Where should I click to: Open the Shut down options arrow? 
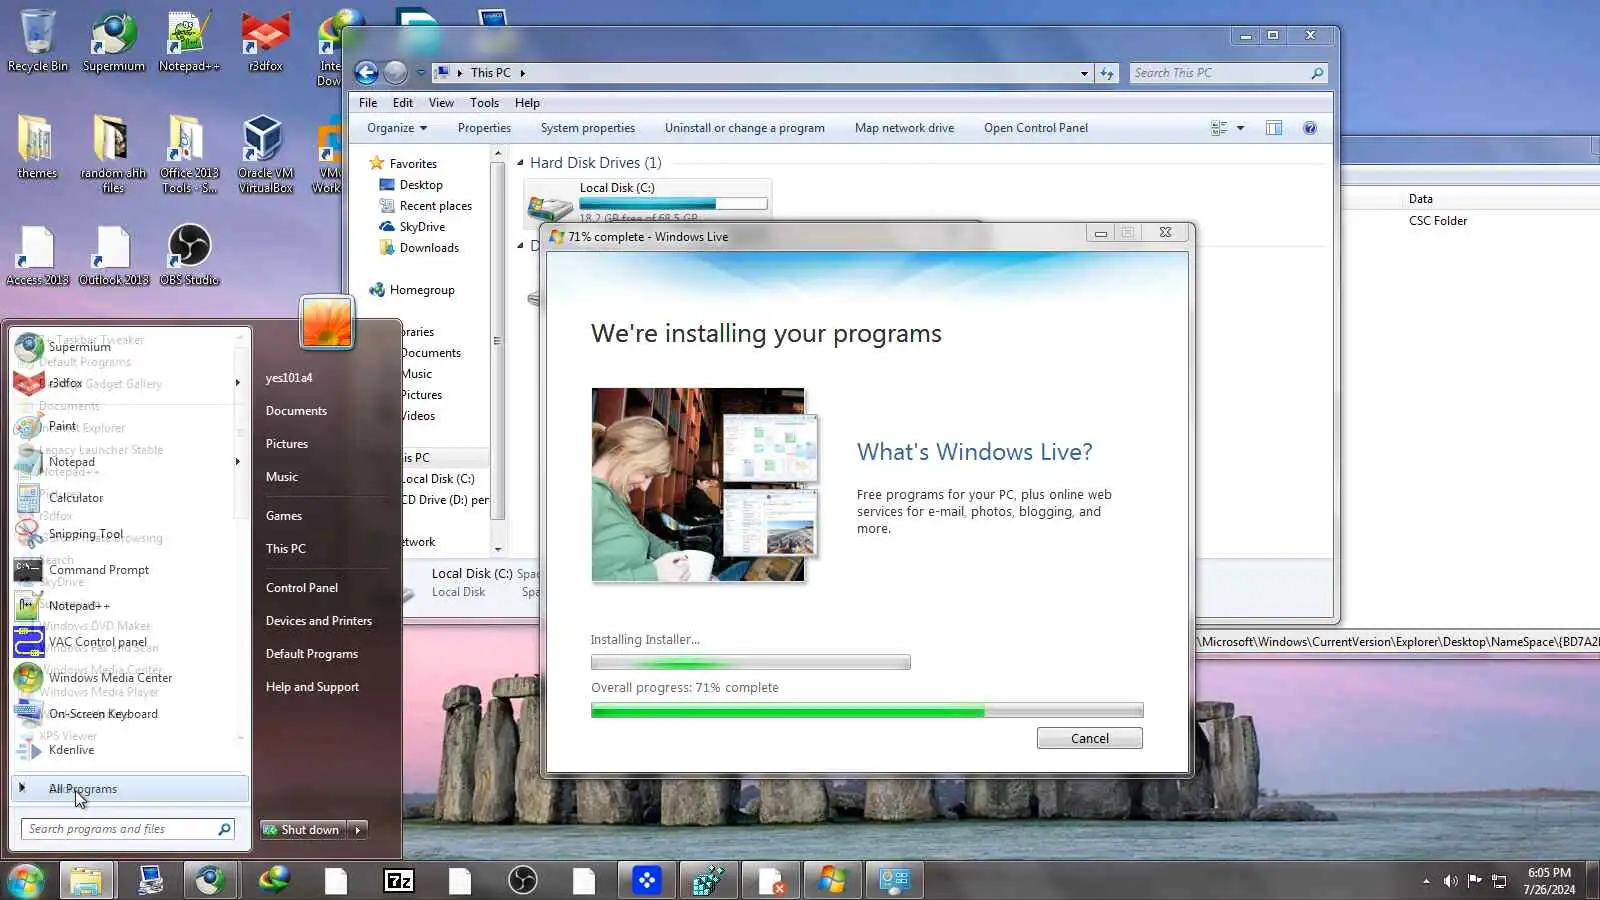pyautogui.click(x=357, y=830)
